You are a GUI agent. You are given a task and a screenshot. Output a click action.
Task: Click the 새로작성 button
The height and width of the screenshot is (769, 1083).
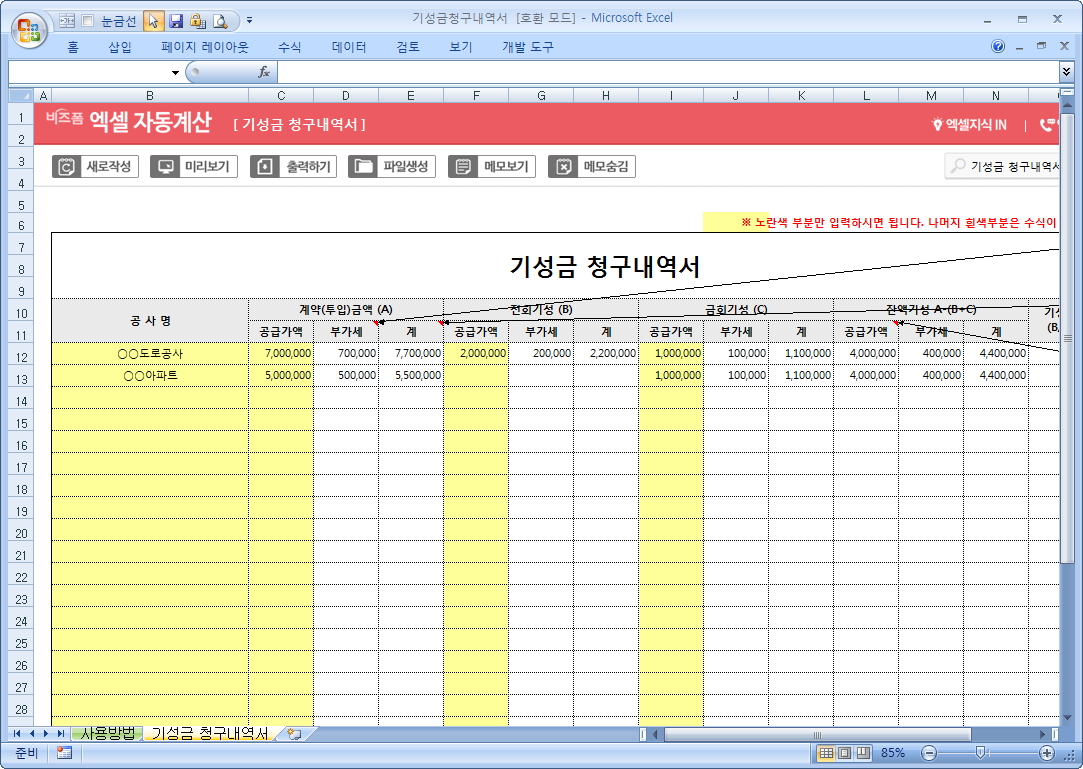[95, 167]
